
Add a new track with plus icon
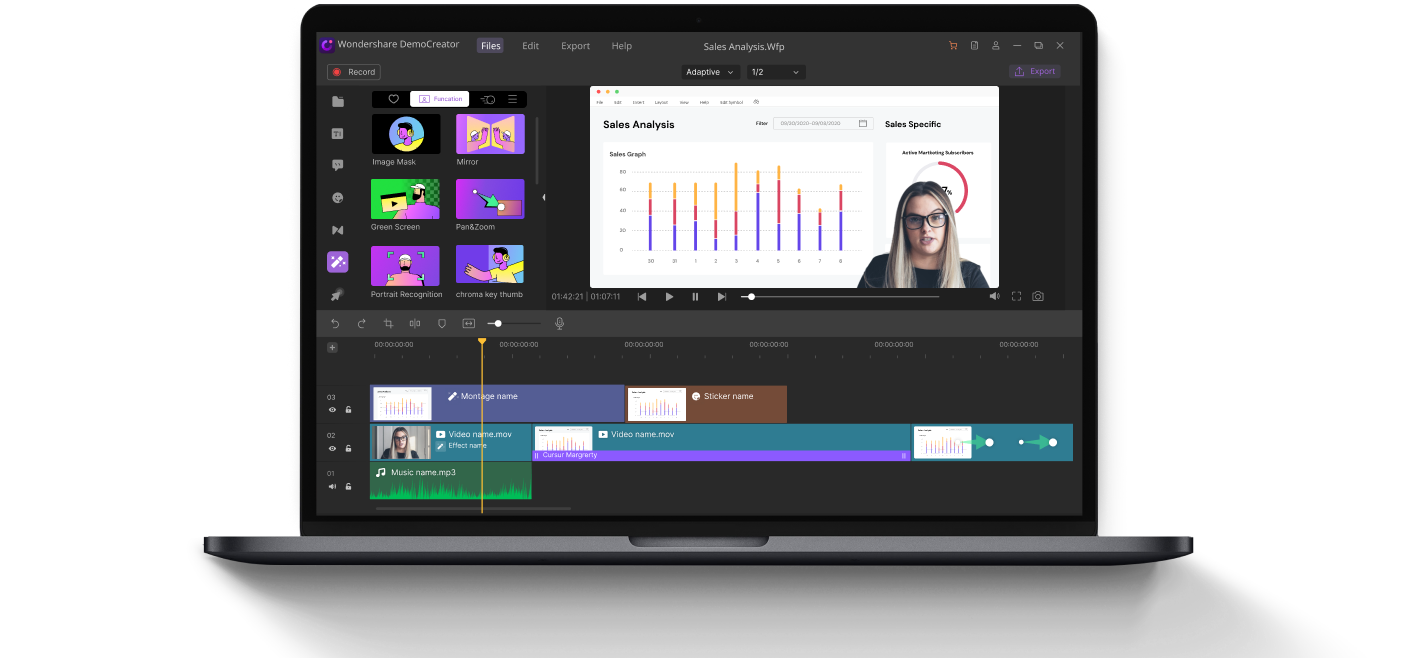pyautogui.click(x=332, y=347)
